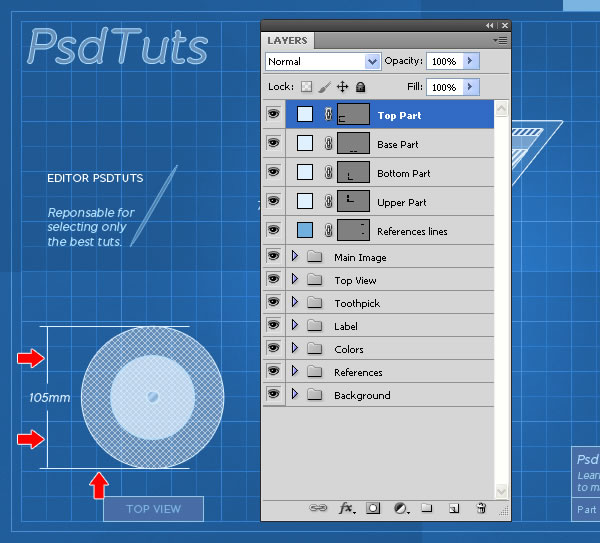Click the Fill value field

coord(445,87)
